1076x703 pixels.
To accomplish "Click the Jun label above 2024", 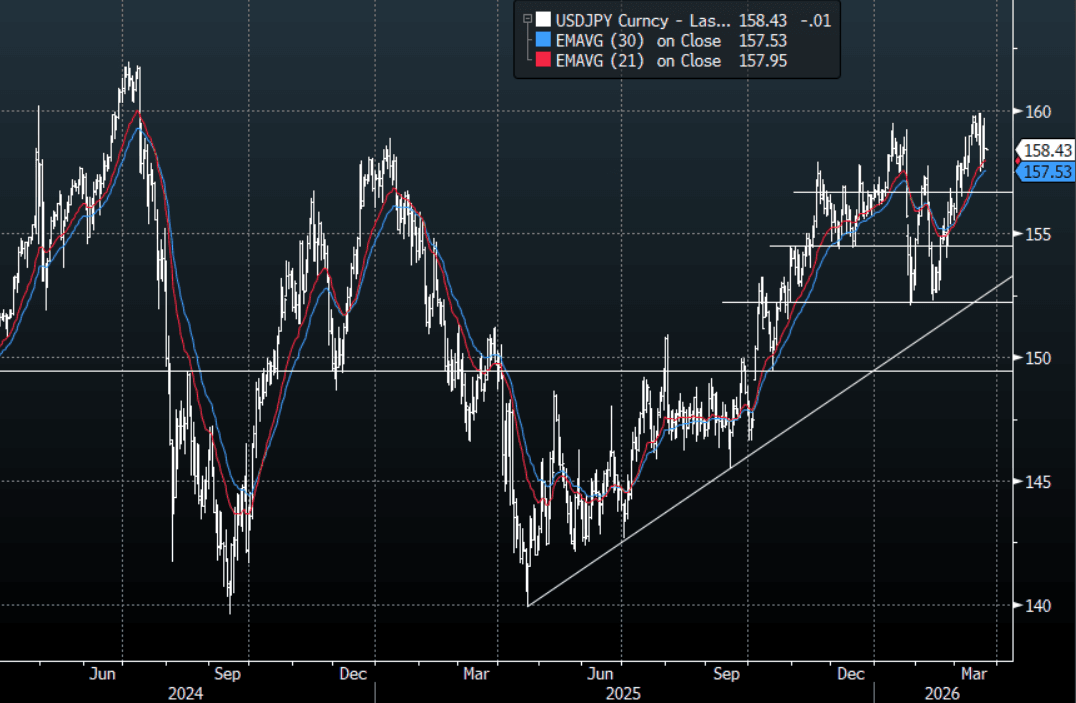I will click(102, 673).
